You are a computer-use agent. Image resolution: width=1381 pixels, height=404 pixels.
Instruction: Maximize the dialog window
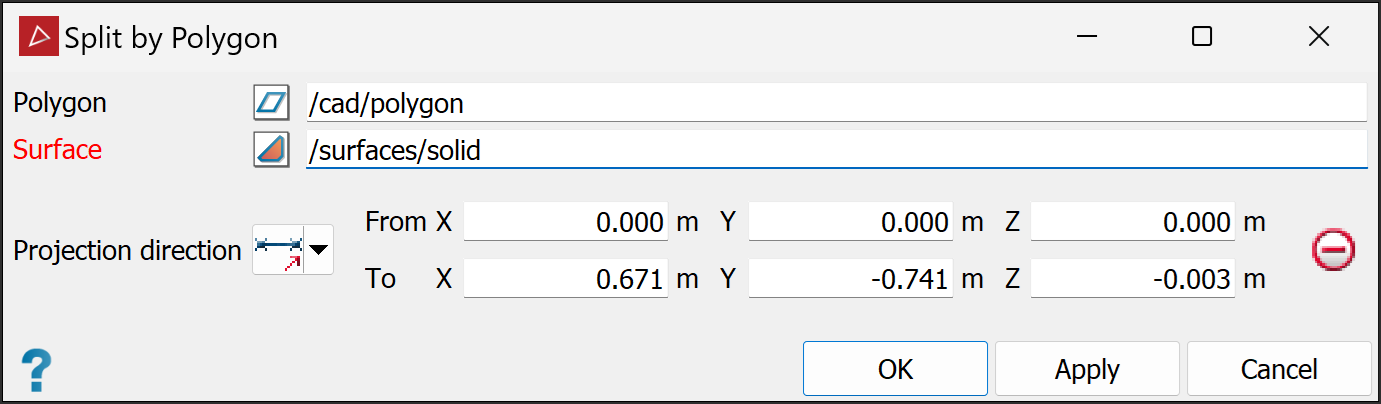[x=1202, y=37]
